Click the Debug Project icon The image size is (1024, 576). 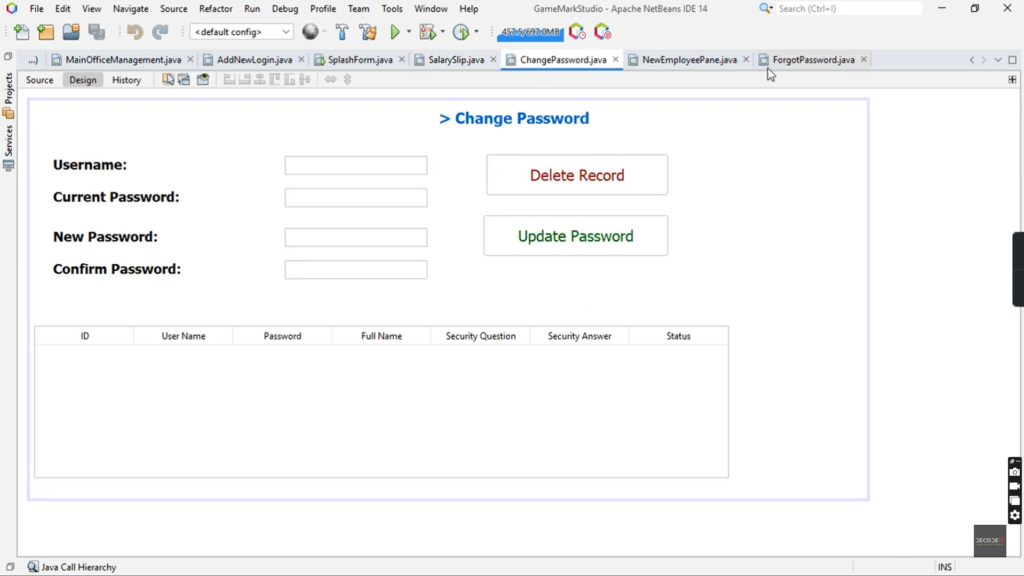click(427, 32)
